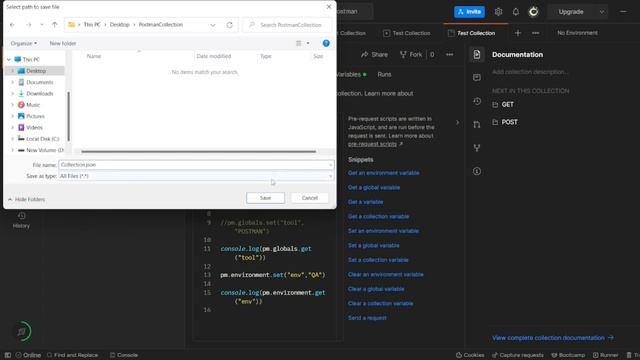640x360 pixels.
Task: Select Pictures in the folder tree
Action: tap(35, 116)
